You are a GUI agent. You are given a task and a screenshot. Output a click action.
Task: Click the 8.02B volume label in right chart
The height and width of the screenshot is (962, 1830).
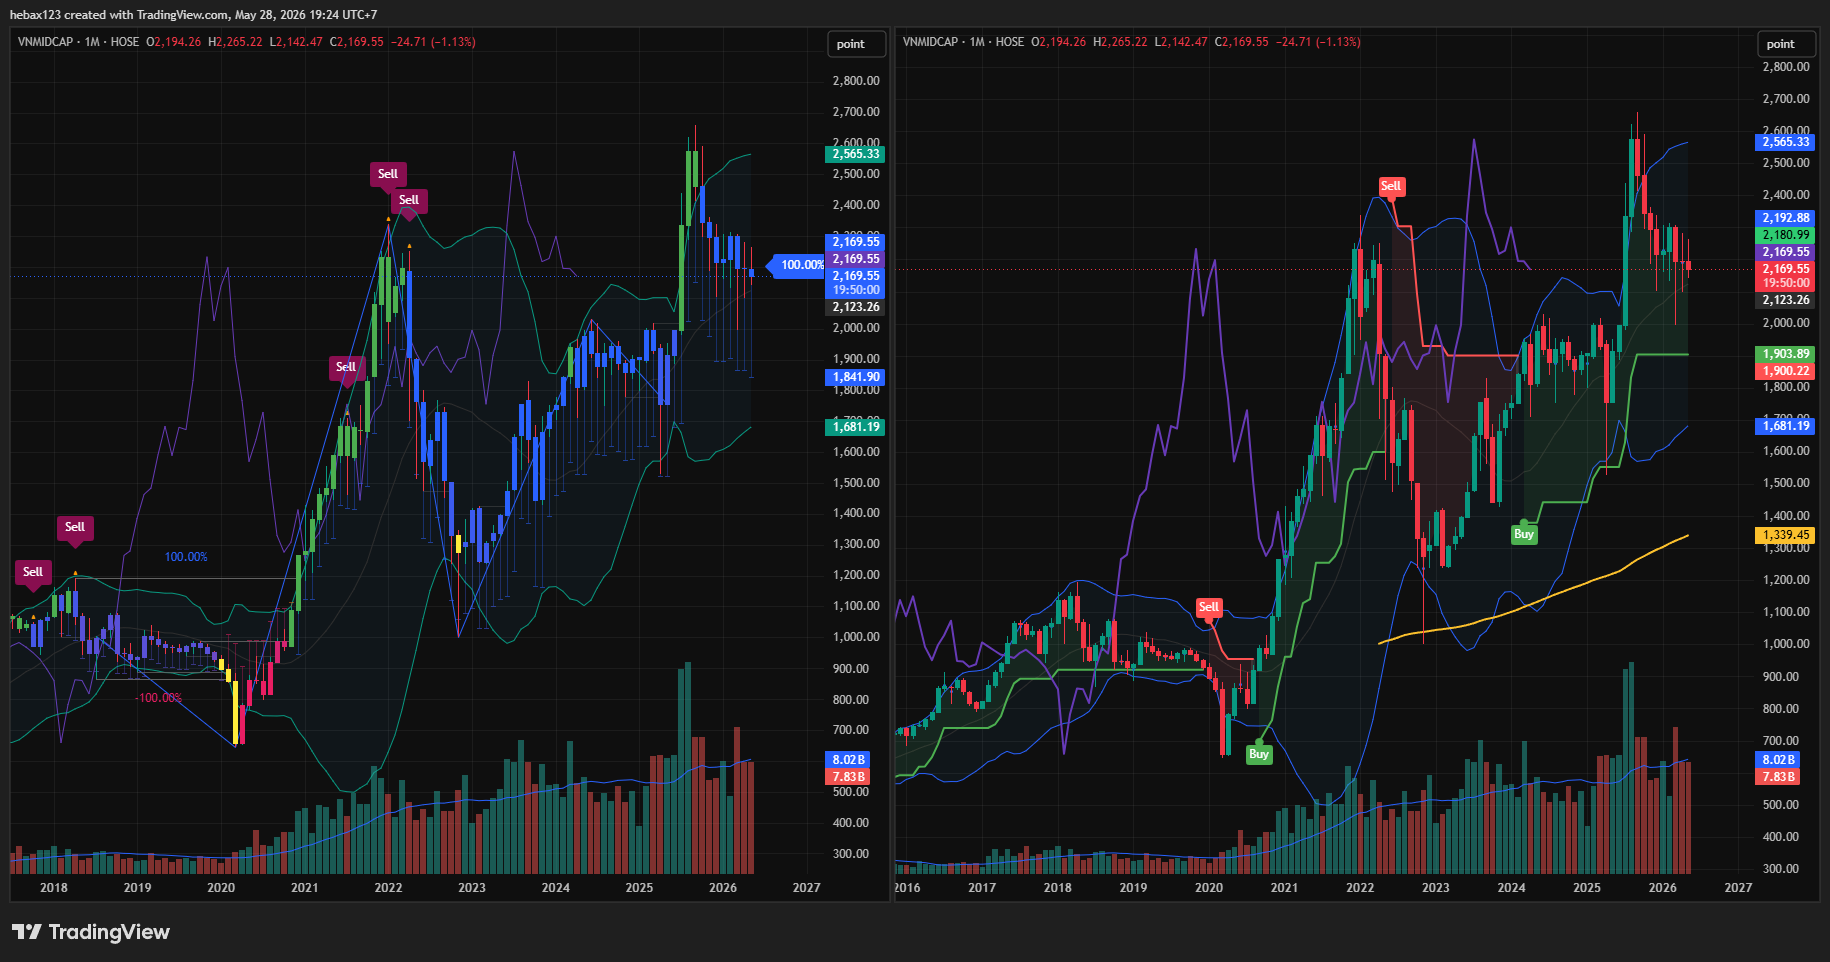click(x=1778, y=760)
